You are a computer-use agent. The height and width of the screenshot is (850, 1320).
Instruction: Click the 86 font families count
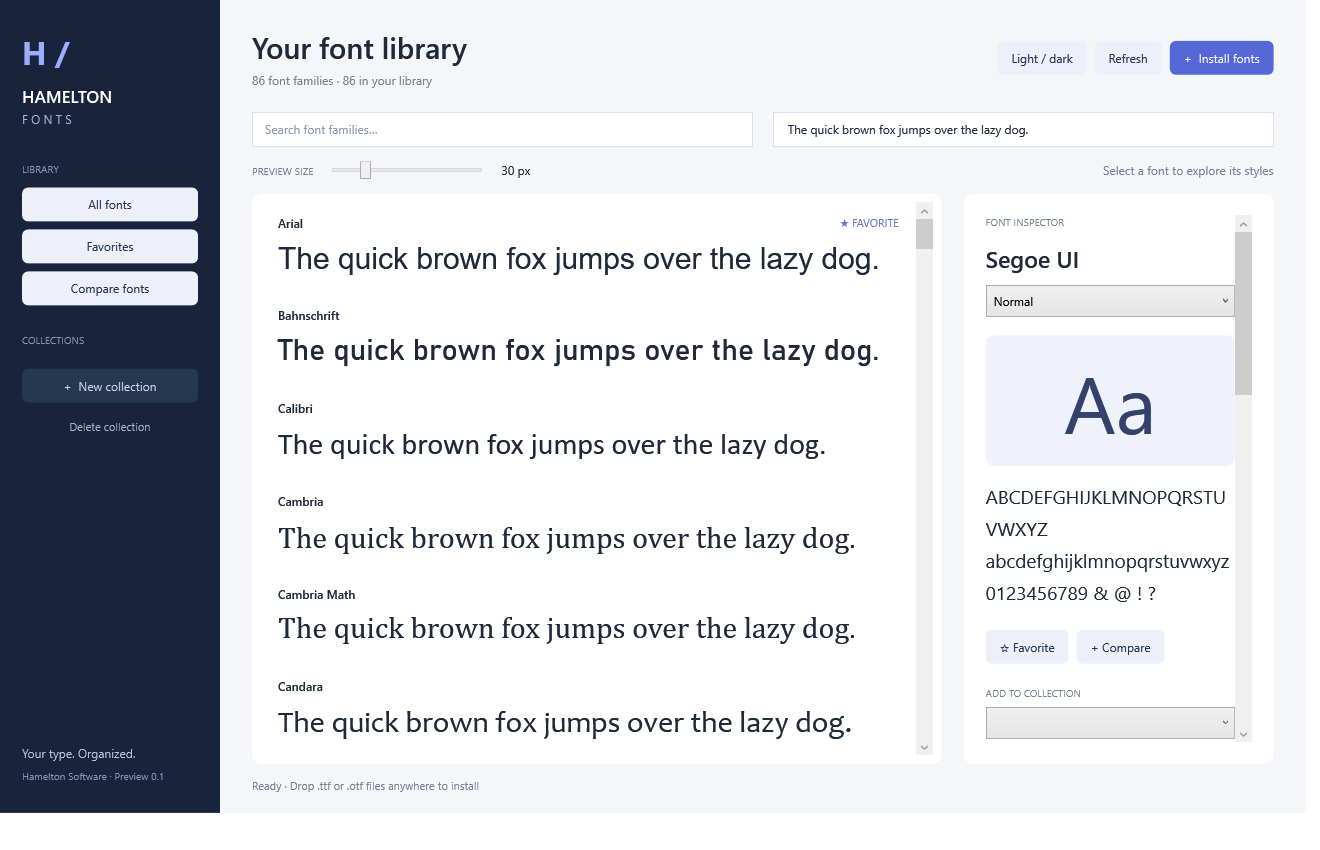tap(342, 81)
